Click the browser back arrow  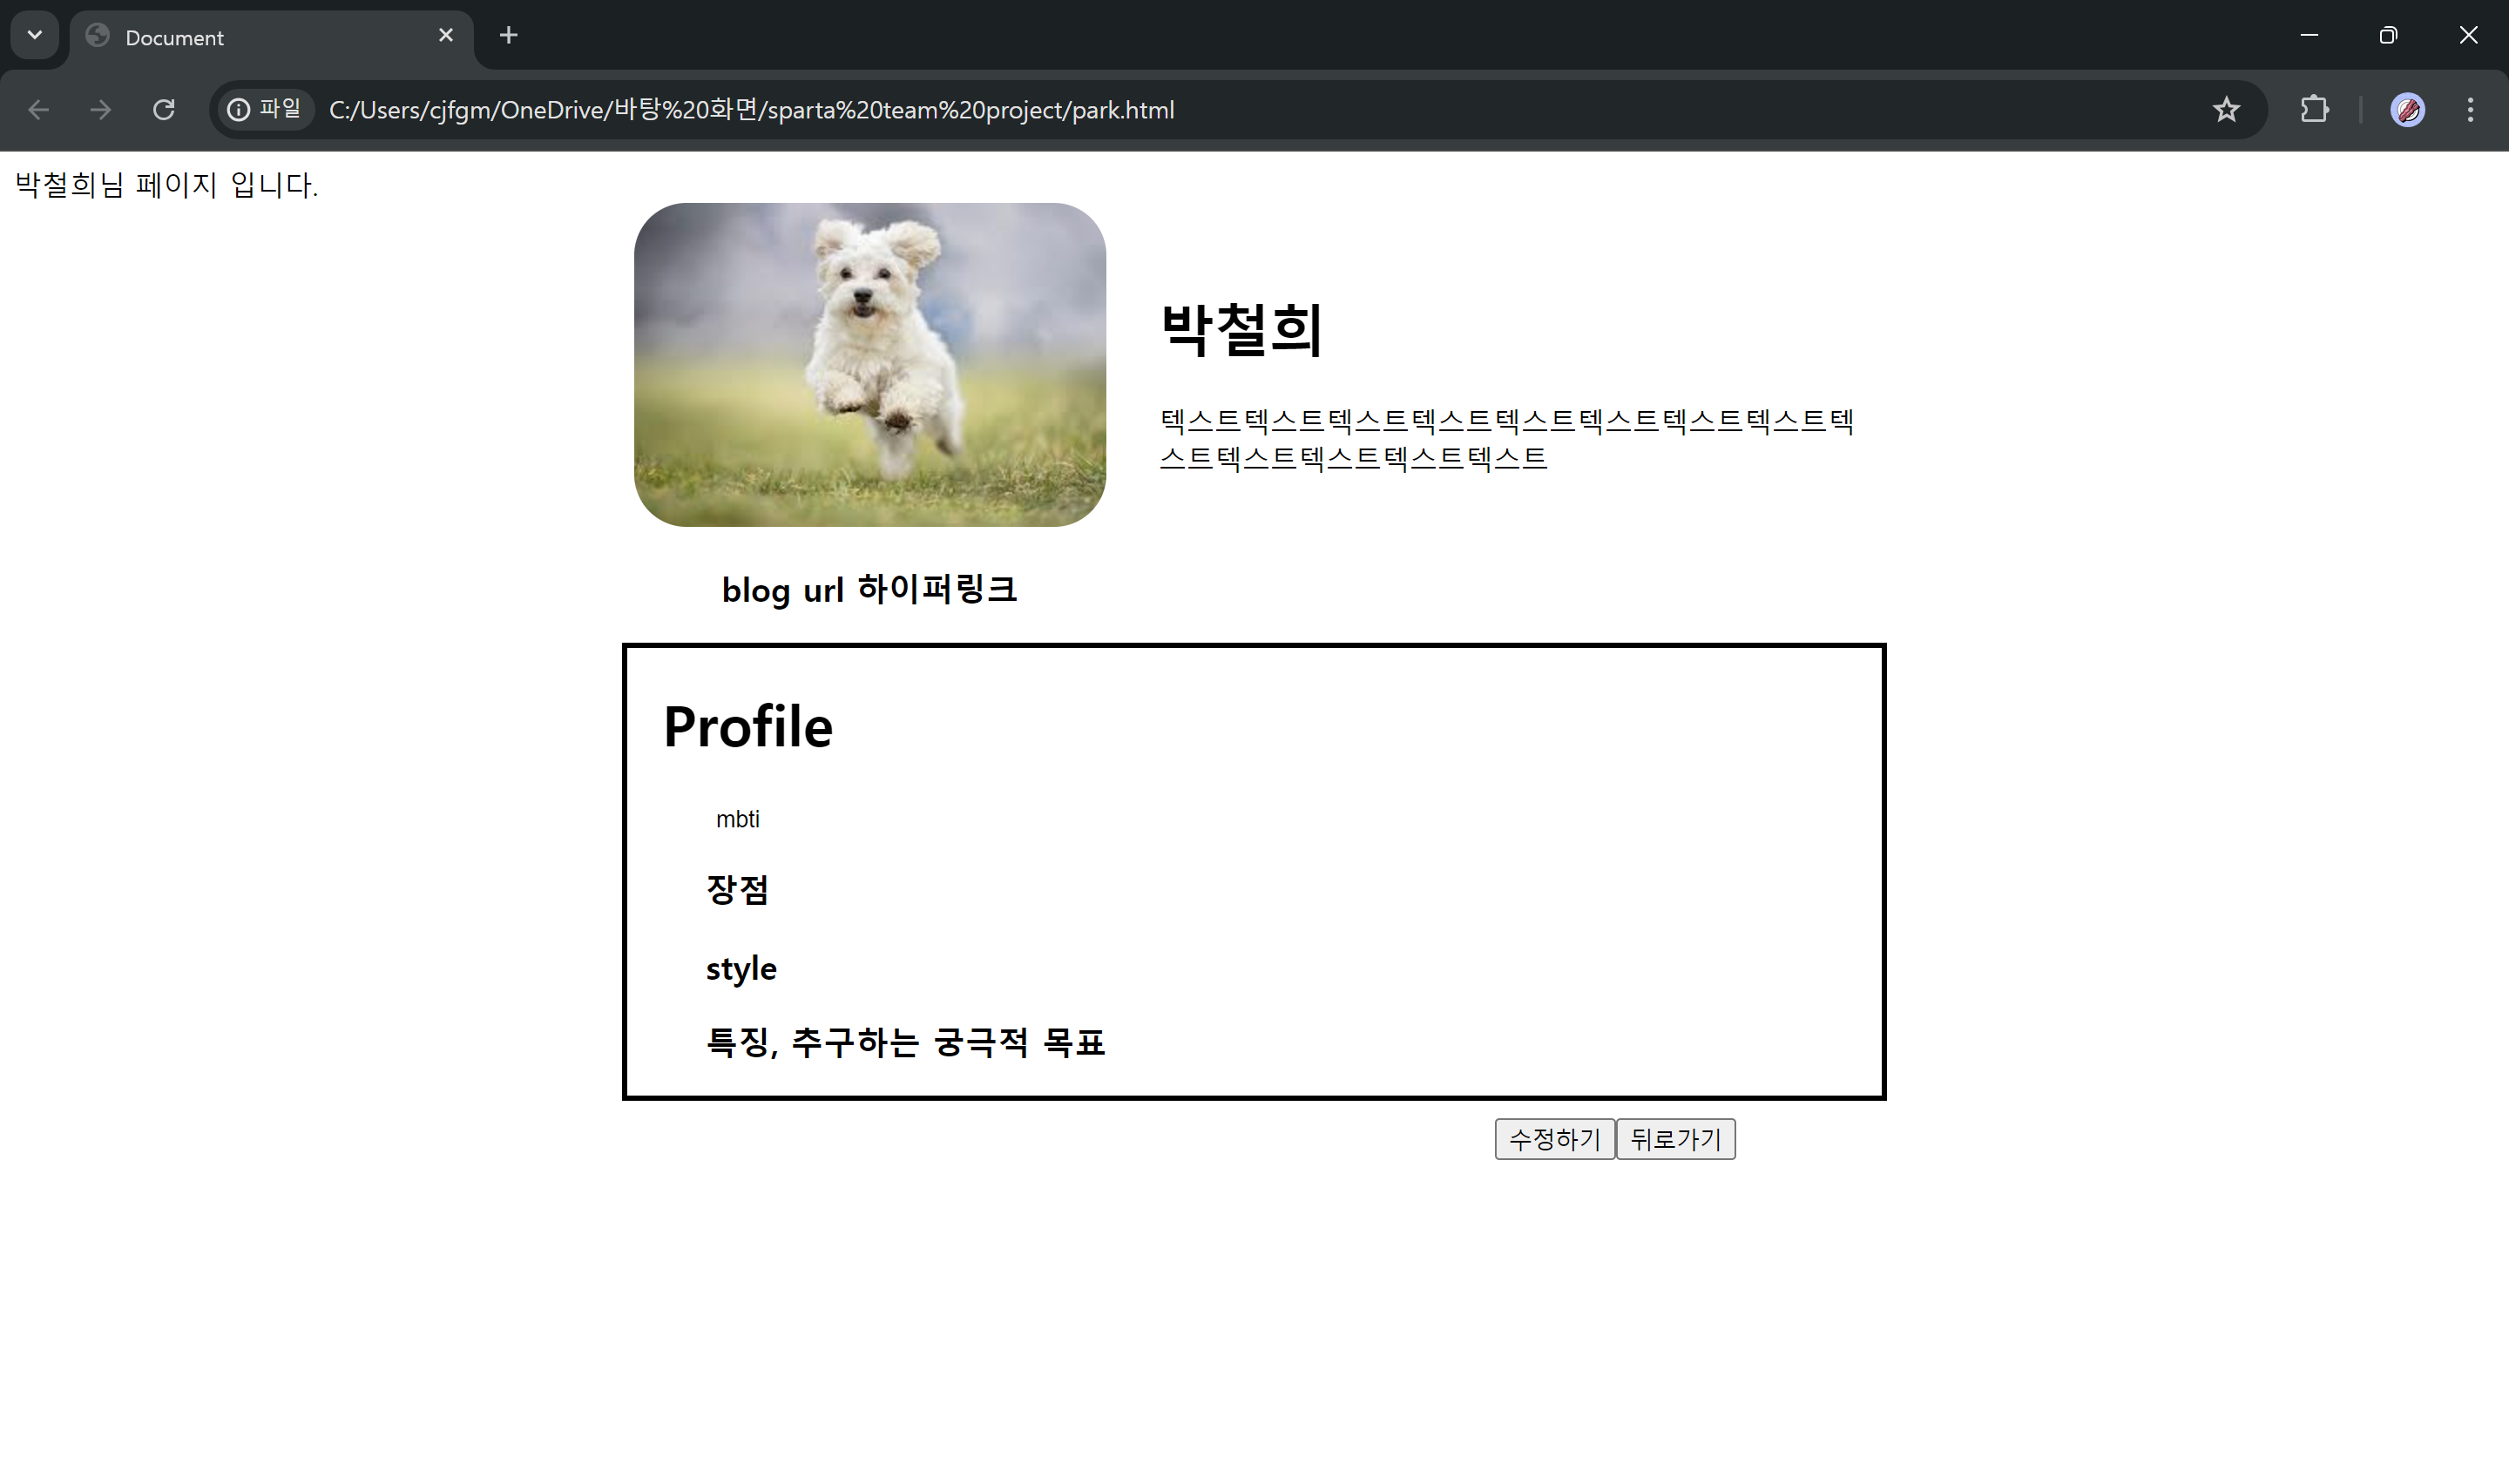pos(38,110)
